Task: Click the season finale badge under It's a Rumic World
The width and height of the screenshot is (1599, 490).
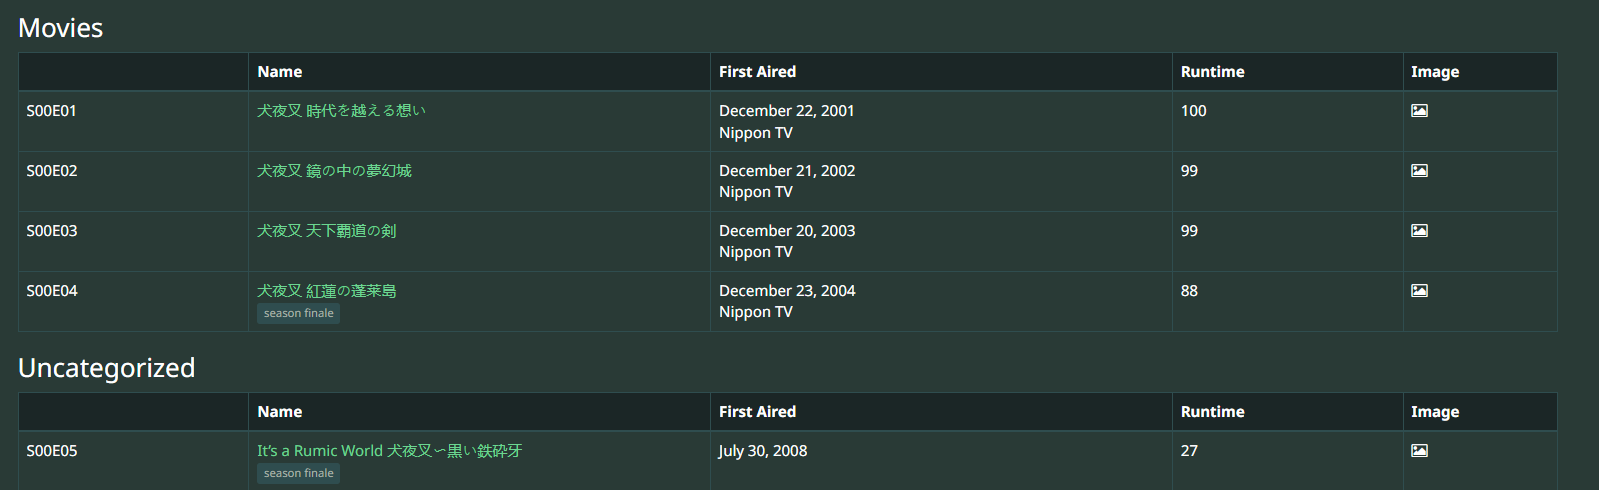Action: point(298,473)
